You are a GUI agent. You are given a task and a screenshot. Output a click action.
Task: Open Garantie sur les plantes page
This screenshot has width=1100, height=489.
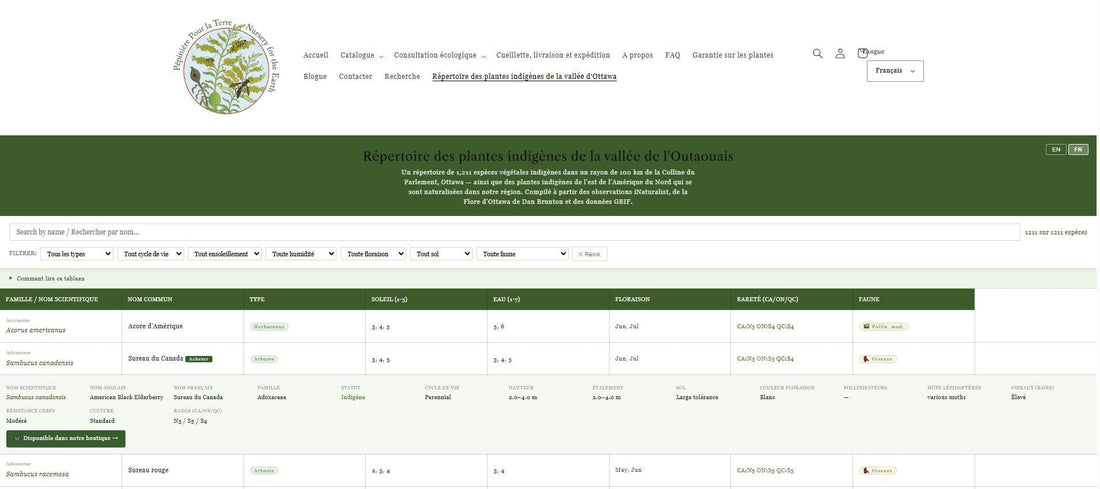tap(732, 55)
